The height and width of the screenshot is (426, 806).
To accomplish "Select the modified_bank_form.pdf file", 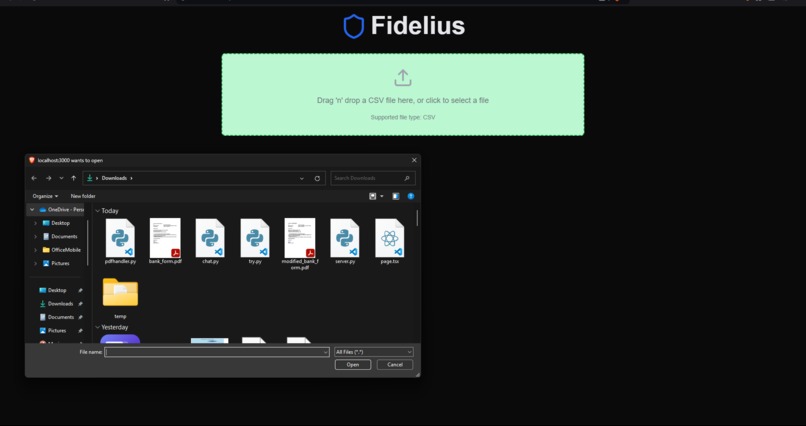I will tap(300, 244).
